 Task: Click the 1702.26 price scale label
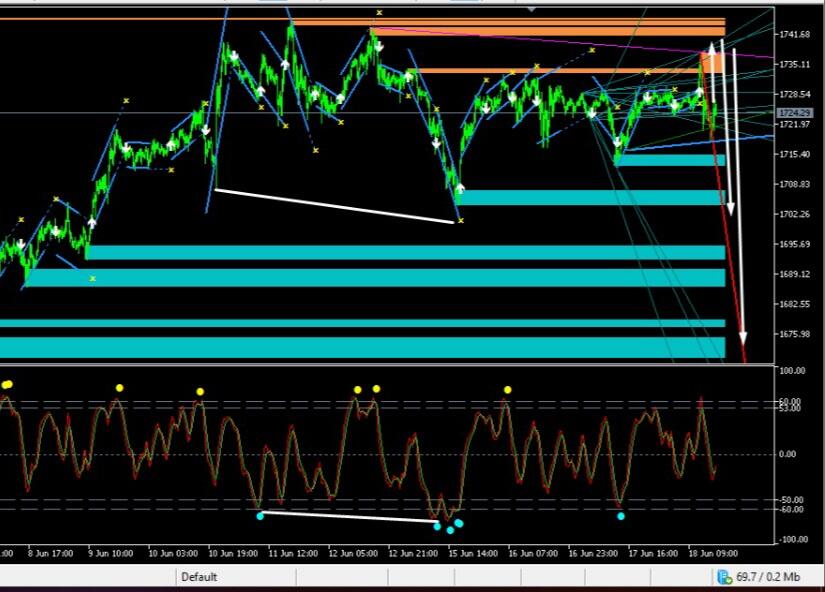point(795,214)
